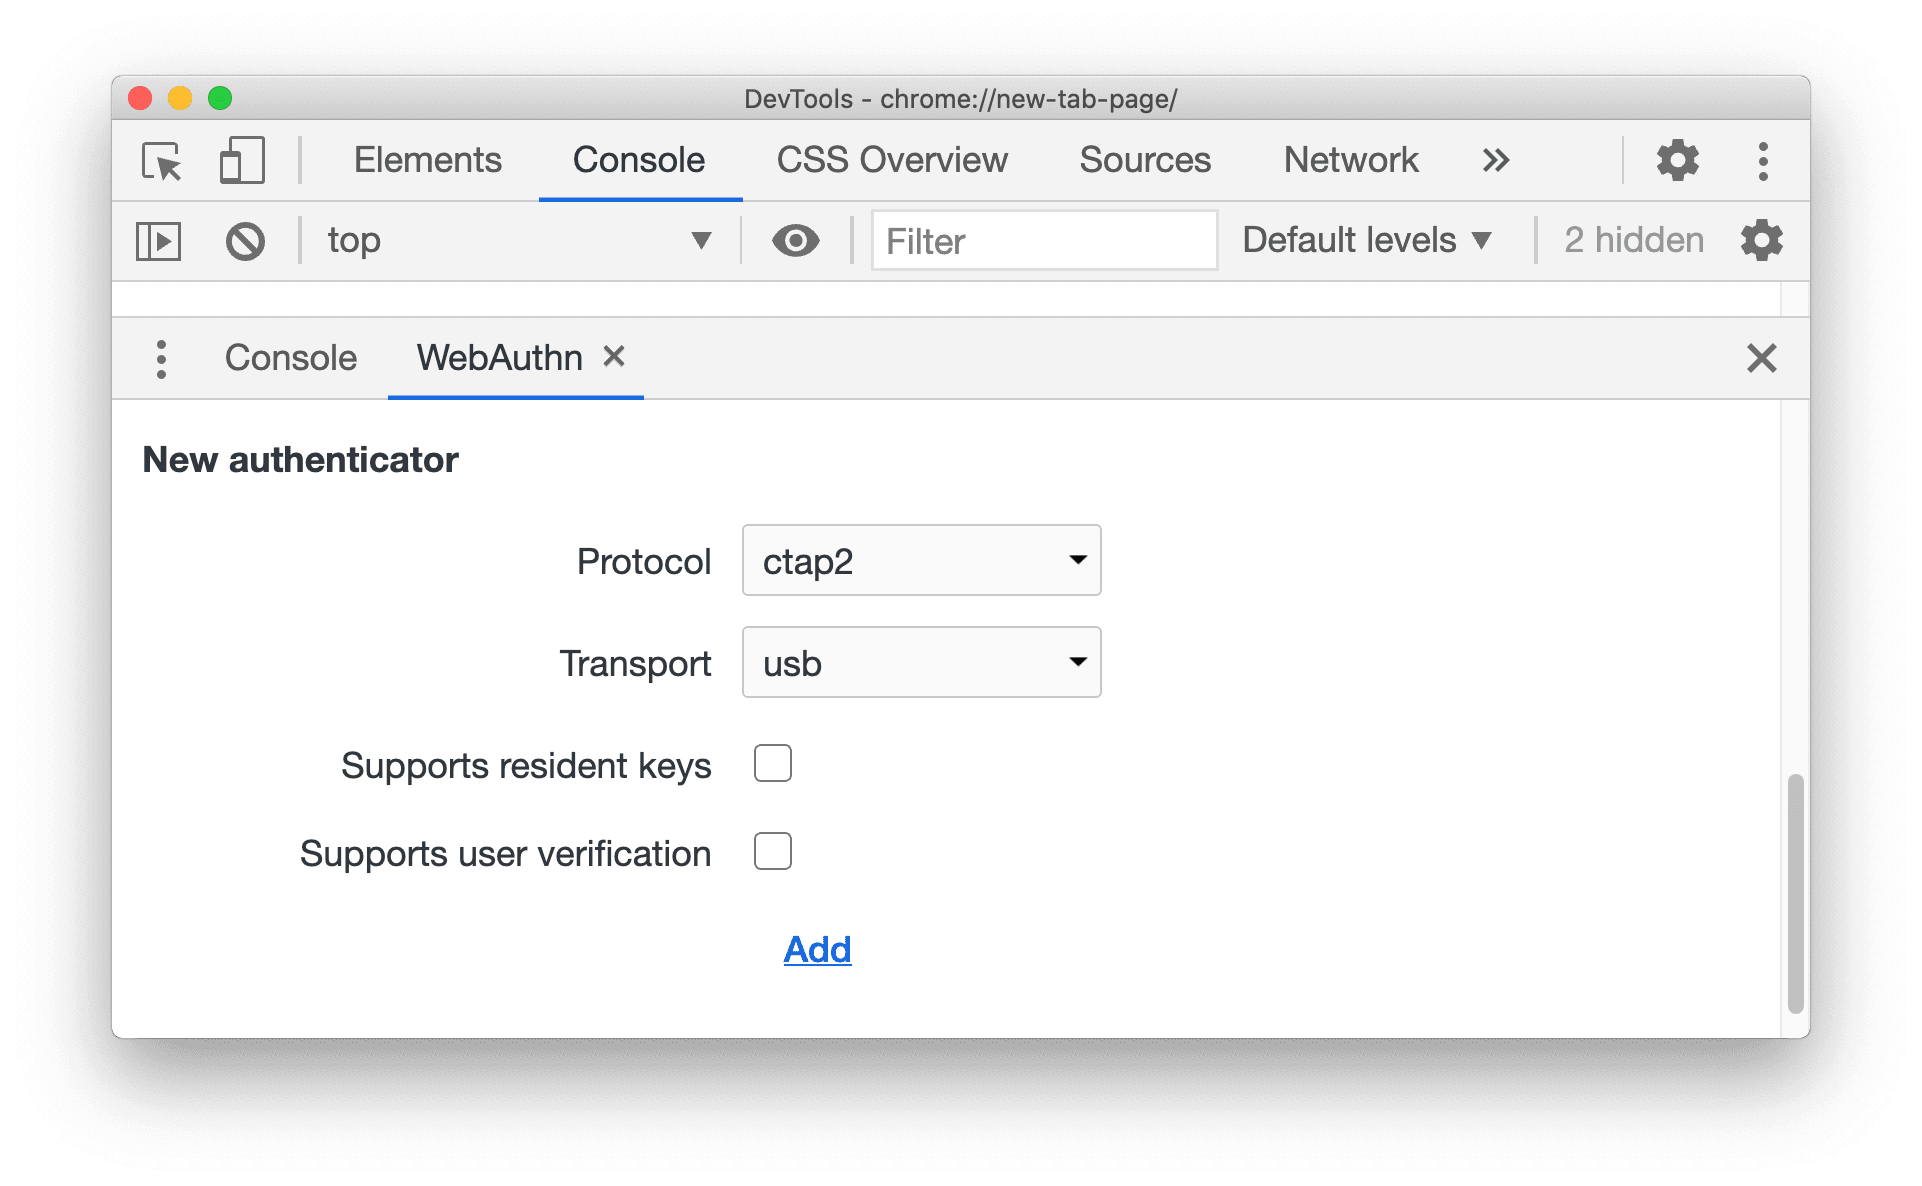Enable Supports user verification checkbox

coord(772,850)
